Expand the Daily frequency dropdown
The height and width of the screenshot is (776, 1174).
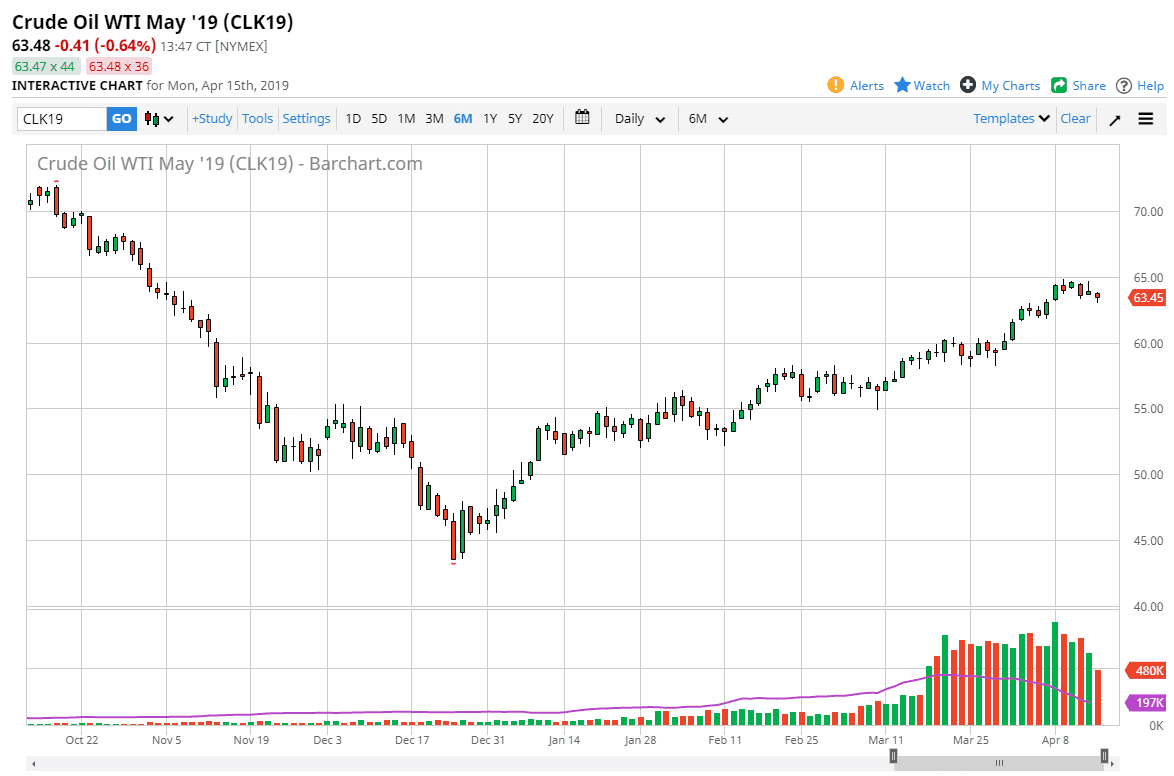coord(639,119)
